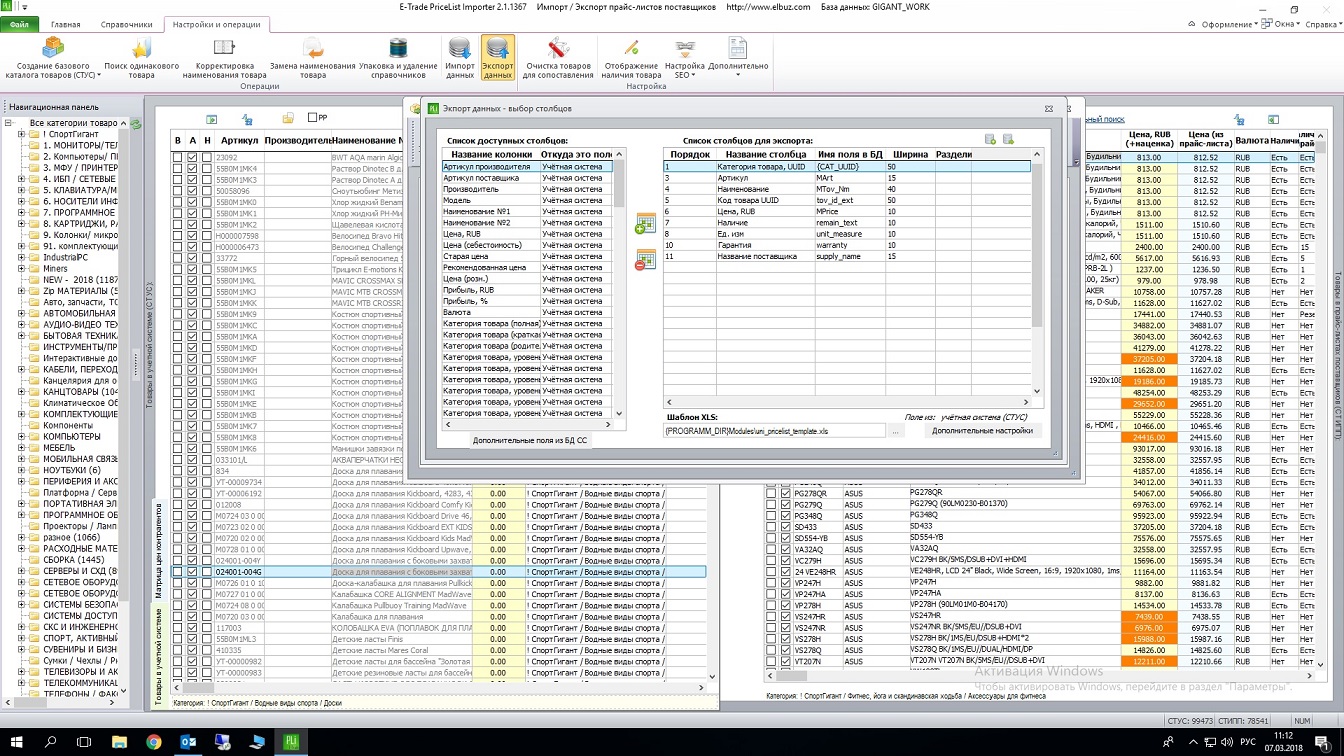
Task: Click the green add-column icon in export dialog
Action: [644, 224]
